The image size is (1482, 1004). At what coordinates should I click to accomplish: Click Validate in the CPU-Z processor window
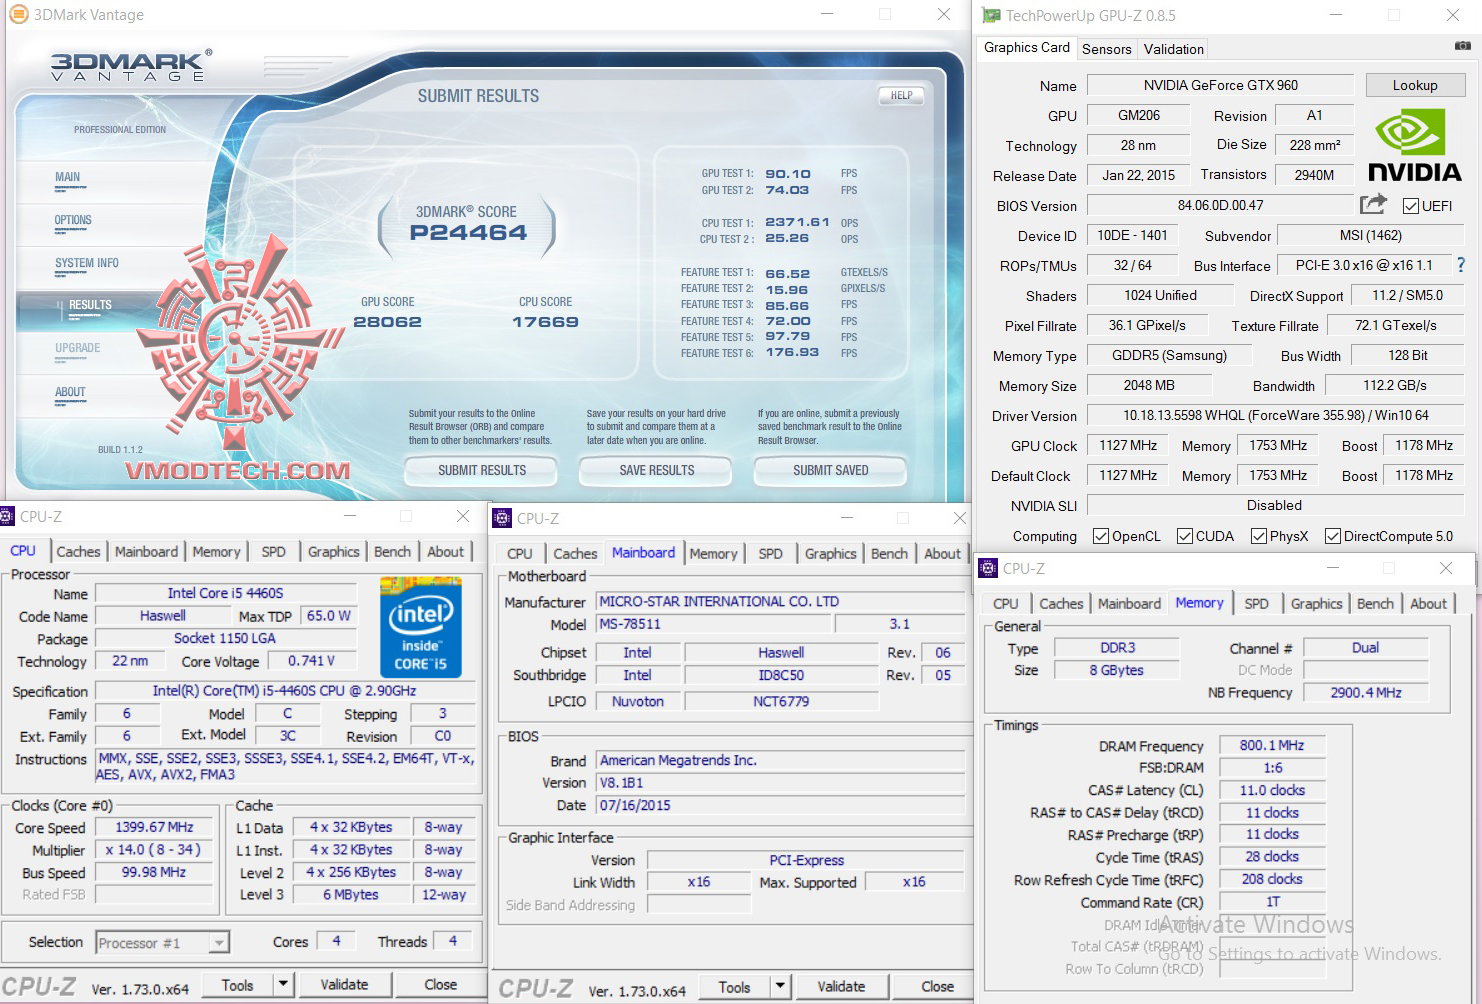[344, 985]
